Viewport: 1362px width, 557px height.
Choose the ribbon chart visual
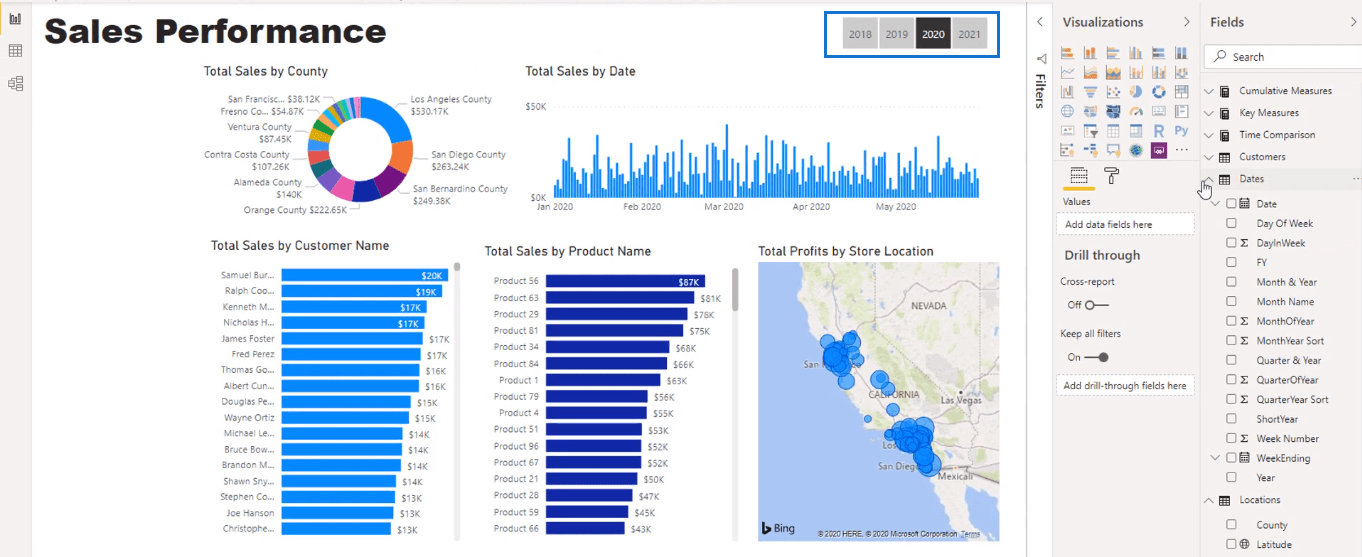pyautogui.click(x=1182, y=72)
